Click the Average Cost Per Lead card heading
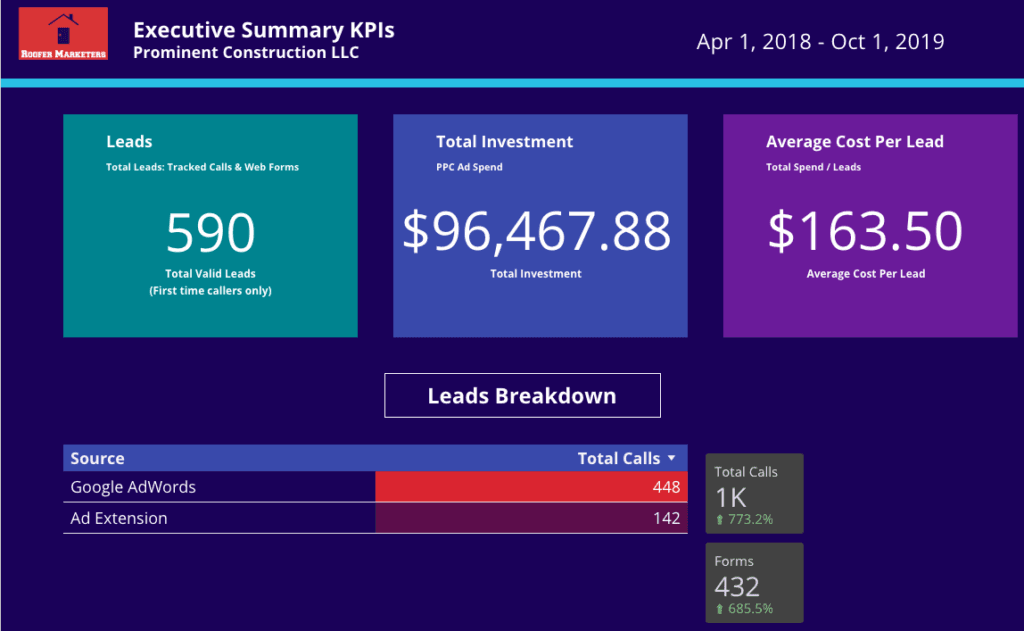This screenshot has width=1024, height=631. point(854,142)
